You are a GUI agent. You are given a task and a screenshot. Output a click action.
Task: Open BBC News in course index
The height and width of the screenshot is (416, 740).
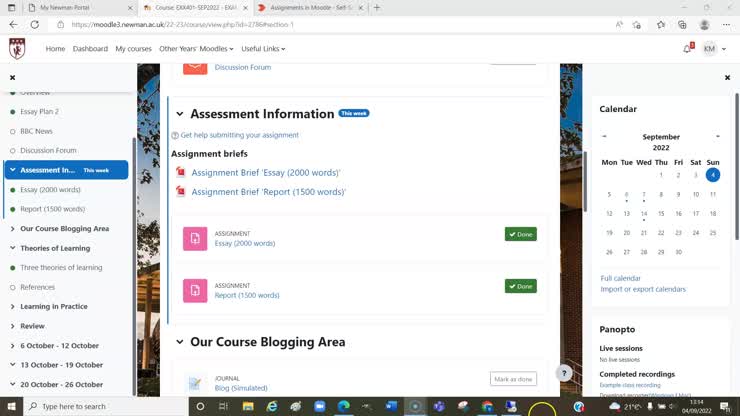click(x=36, y=131)
